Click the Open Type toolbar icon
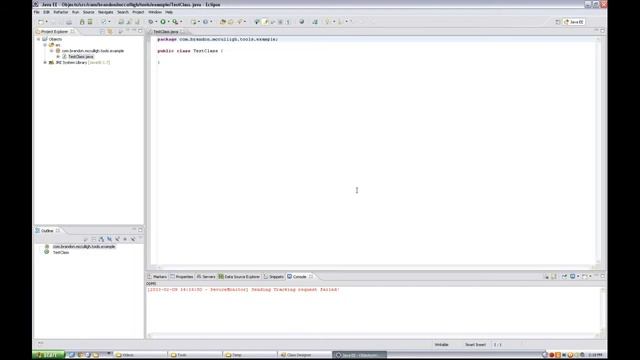The height and width of the screenshot is (360, 640). coord(222,22)
